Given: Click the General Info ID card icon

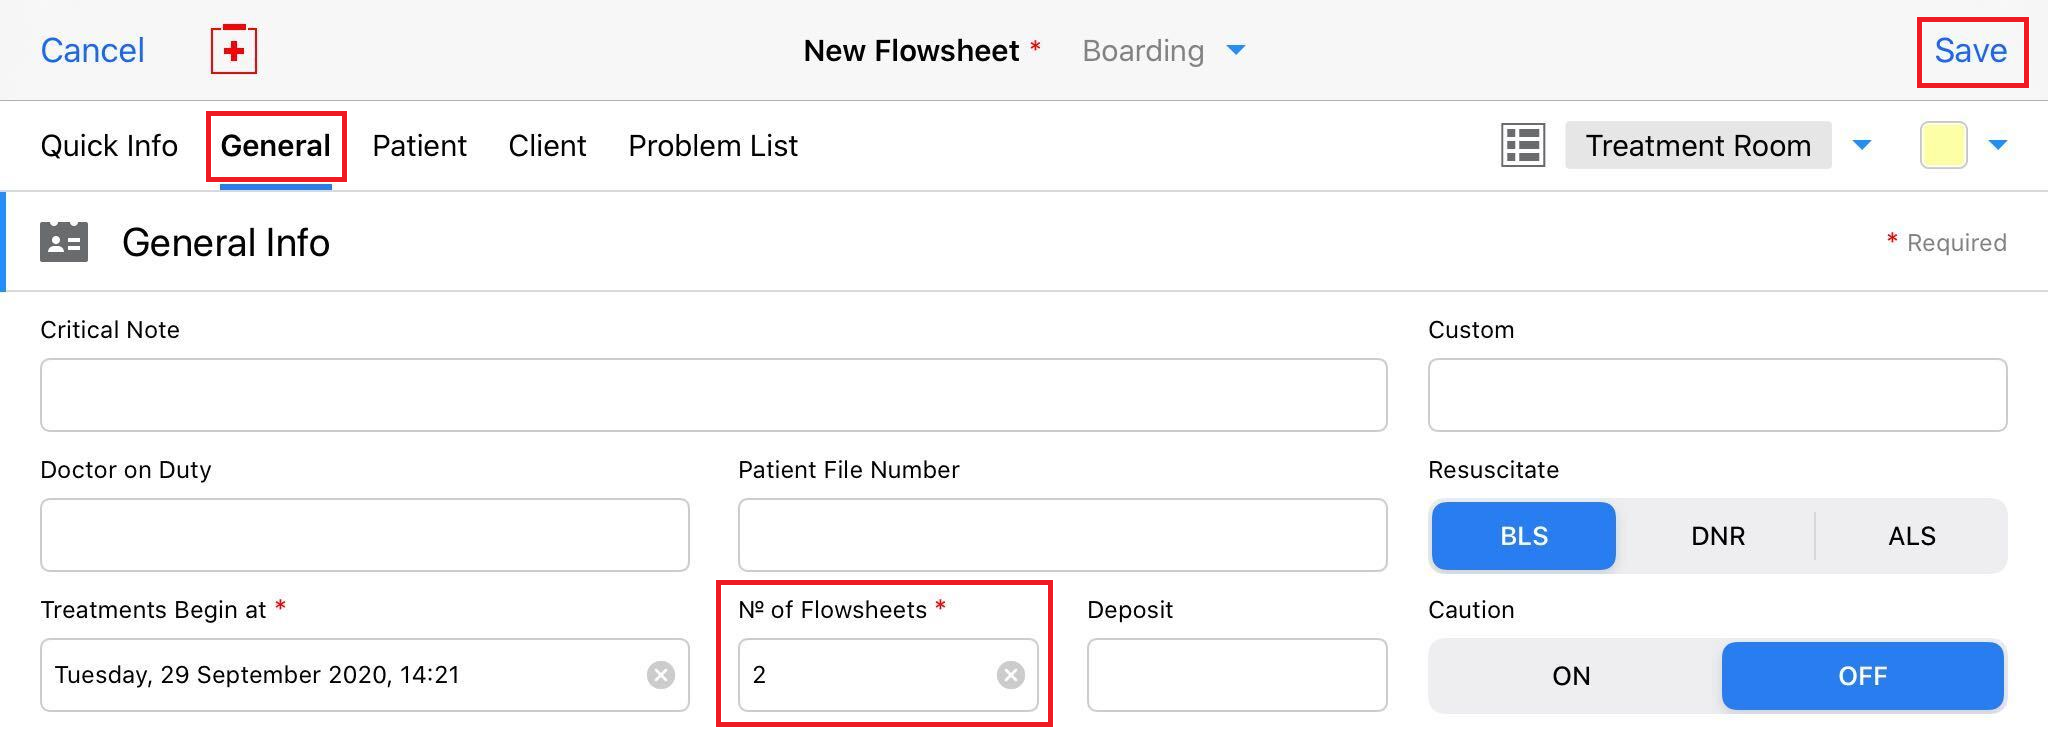Looking at the screenshot, I should pyautogui.click(x=64, y=242).
